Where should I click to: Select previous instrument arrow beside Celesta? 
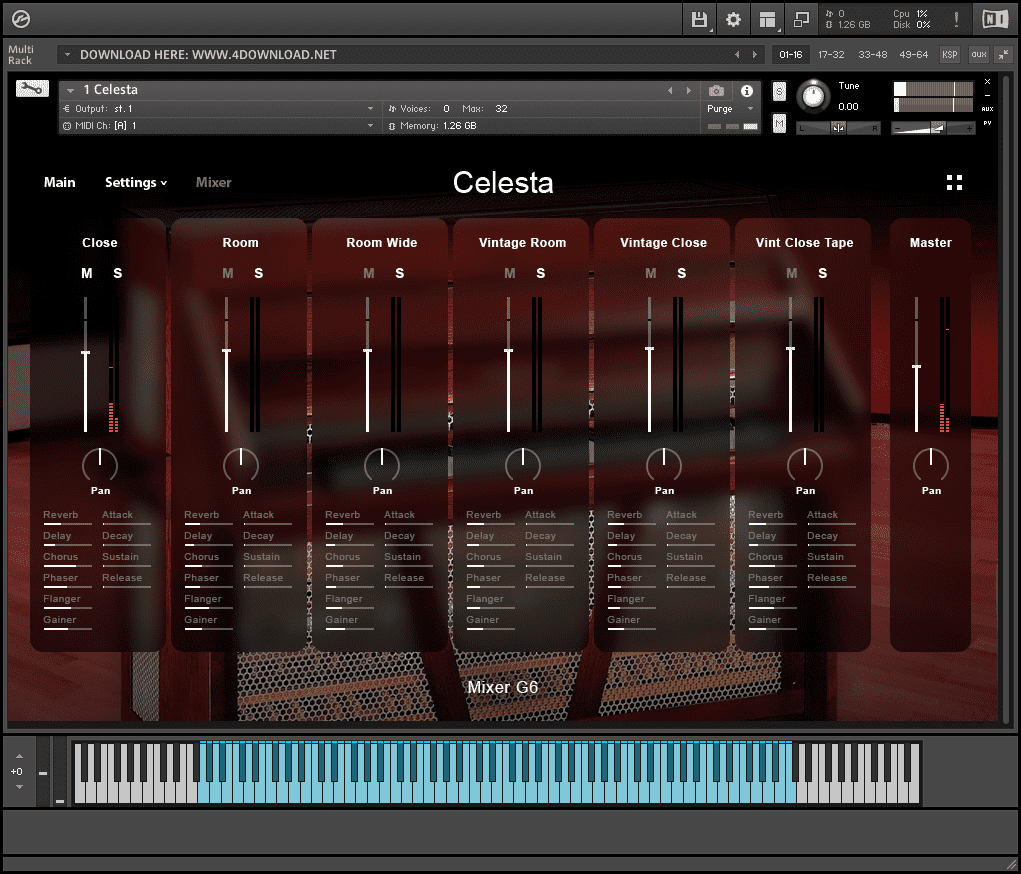click(x=670, y=91)
